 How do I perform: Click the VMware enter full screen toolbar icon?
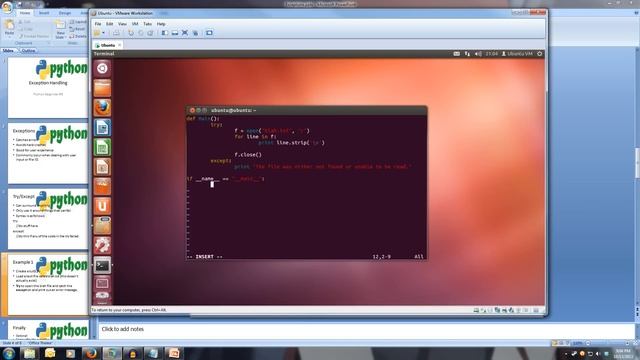185,33
